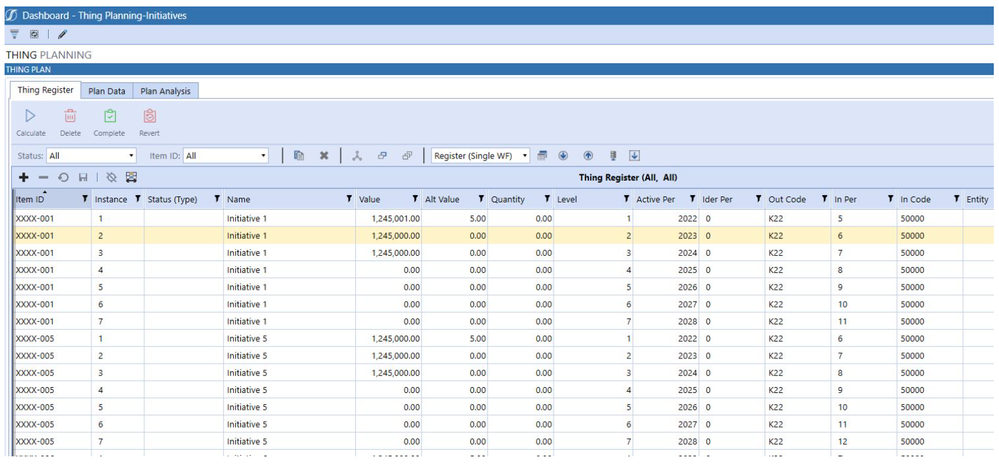Click the circled down arrow icon

click(x=563, y=155)
